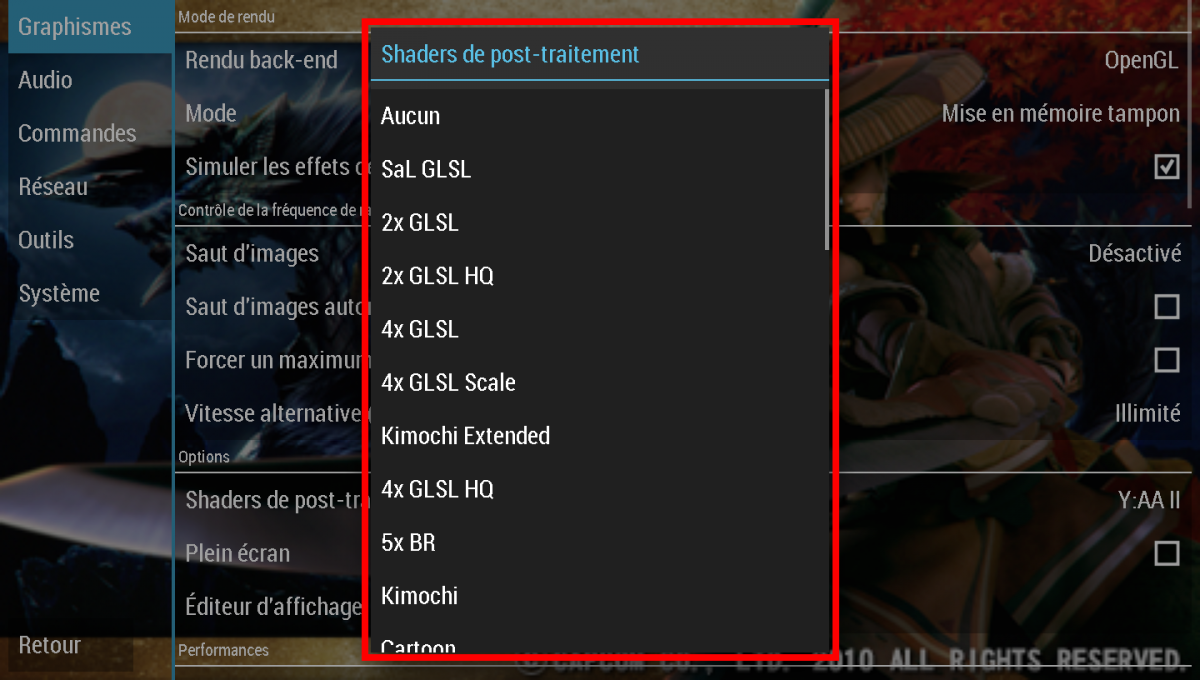Select 4x GLSL Scale shader
Image resolution: width=1200 pixels, height=680 pixels.
599,383
